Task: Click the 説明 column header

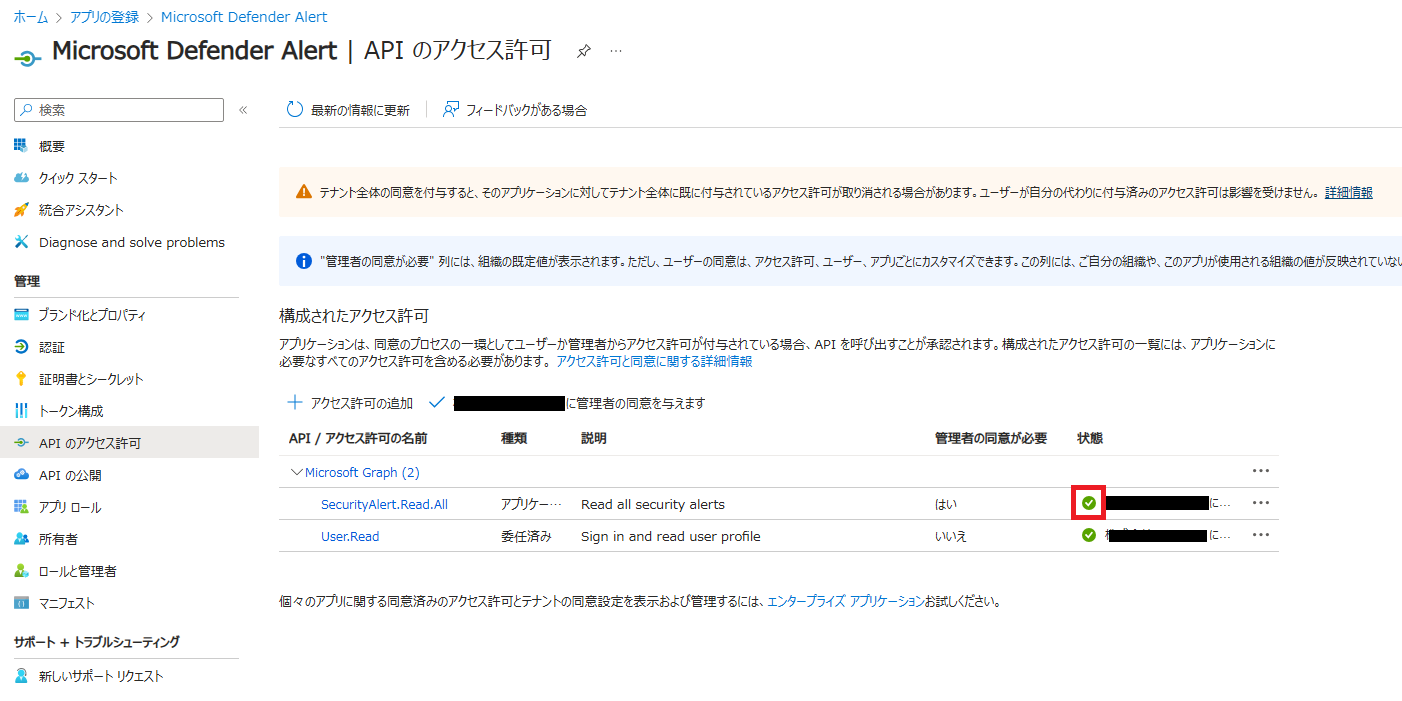Action: [593, 438]
